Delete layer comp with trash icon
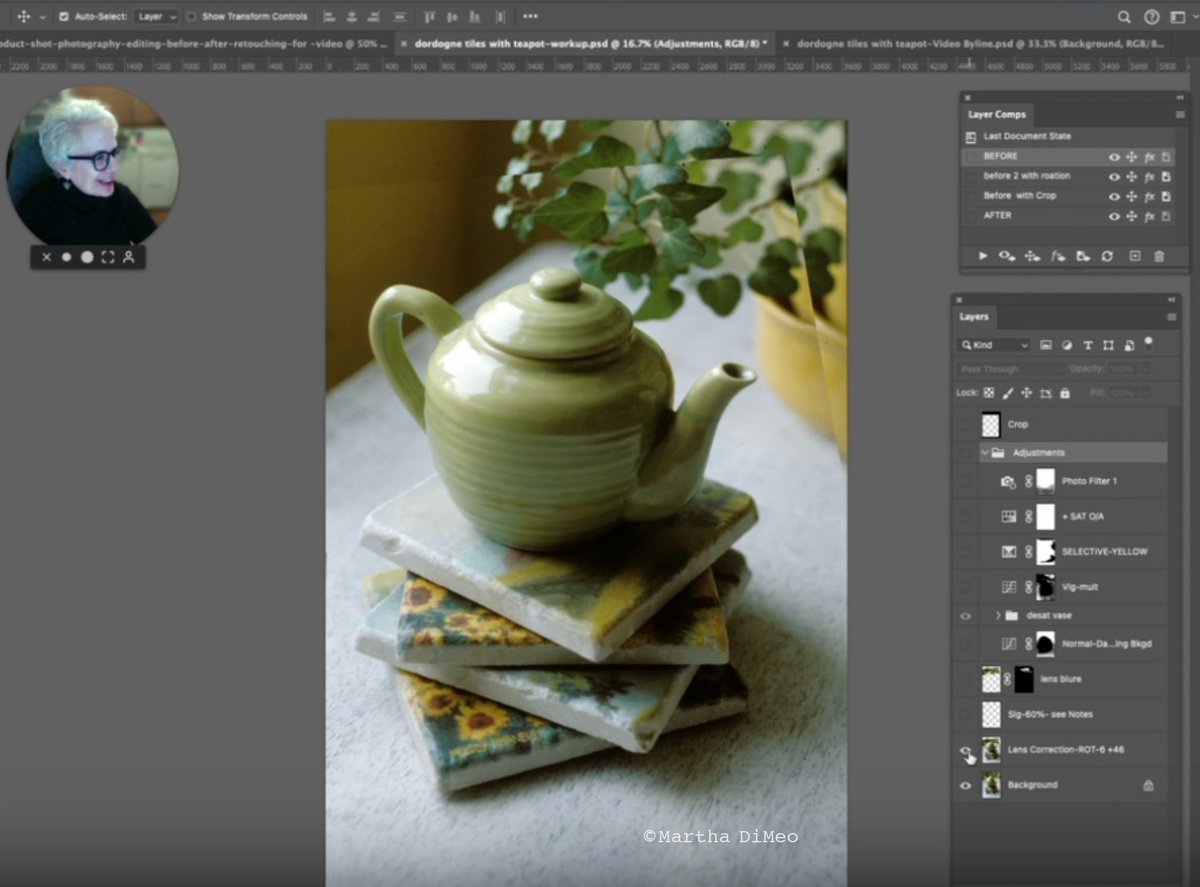This screenshot has width=1200, height=887. (x=1159, y=256)
